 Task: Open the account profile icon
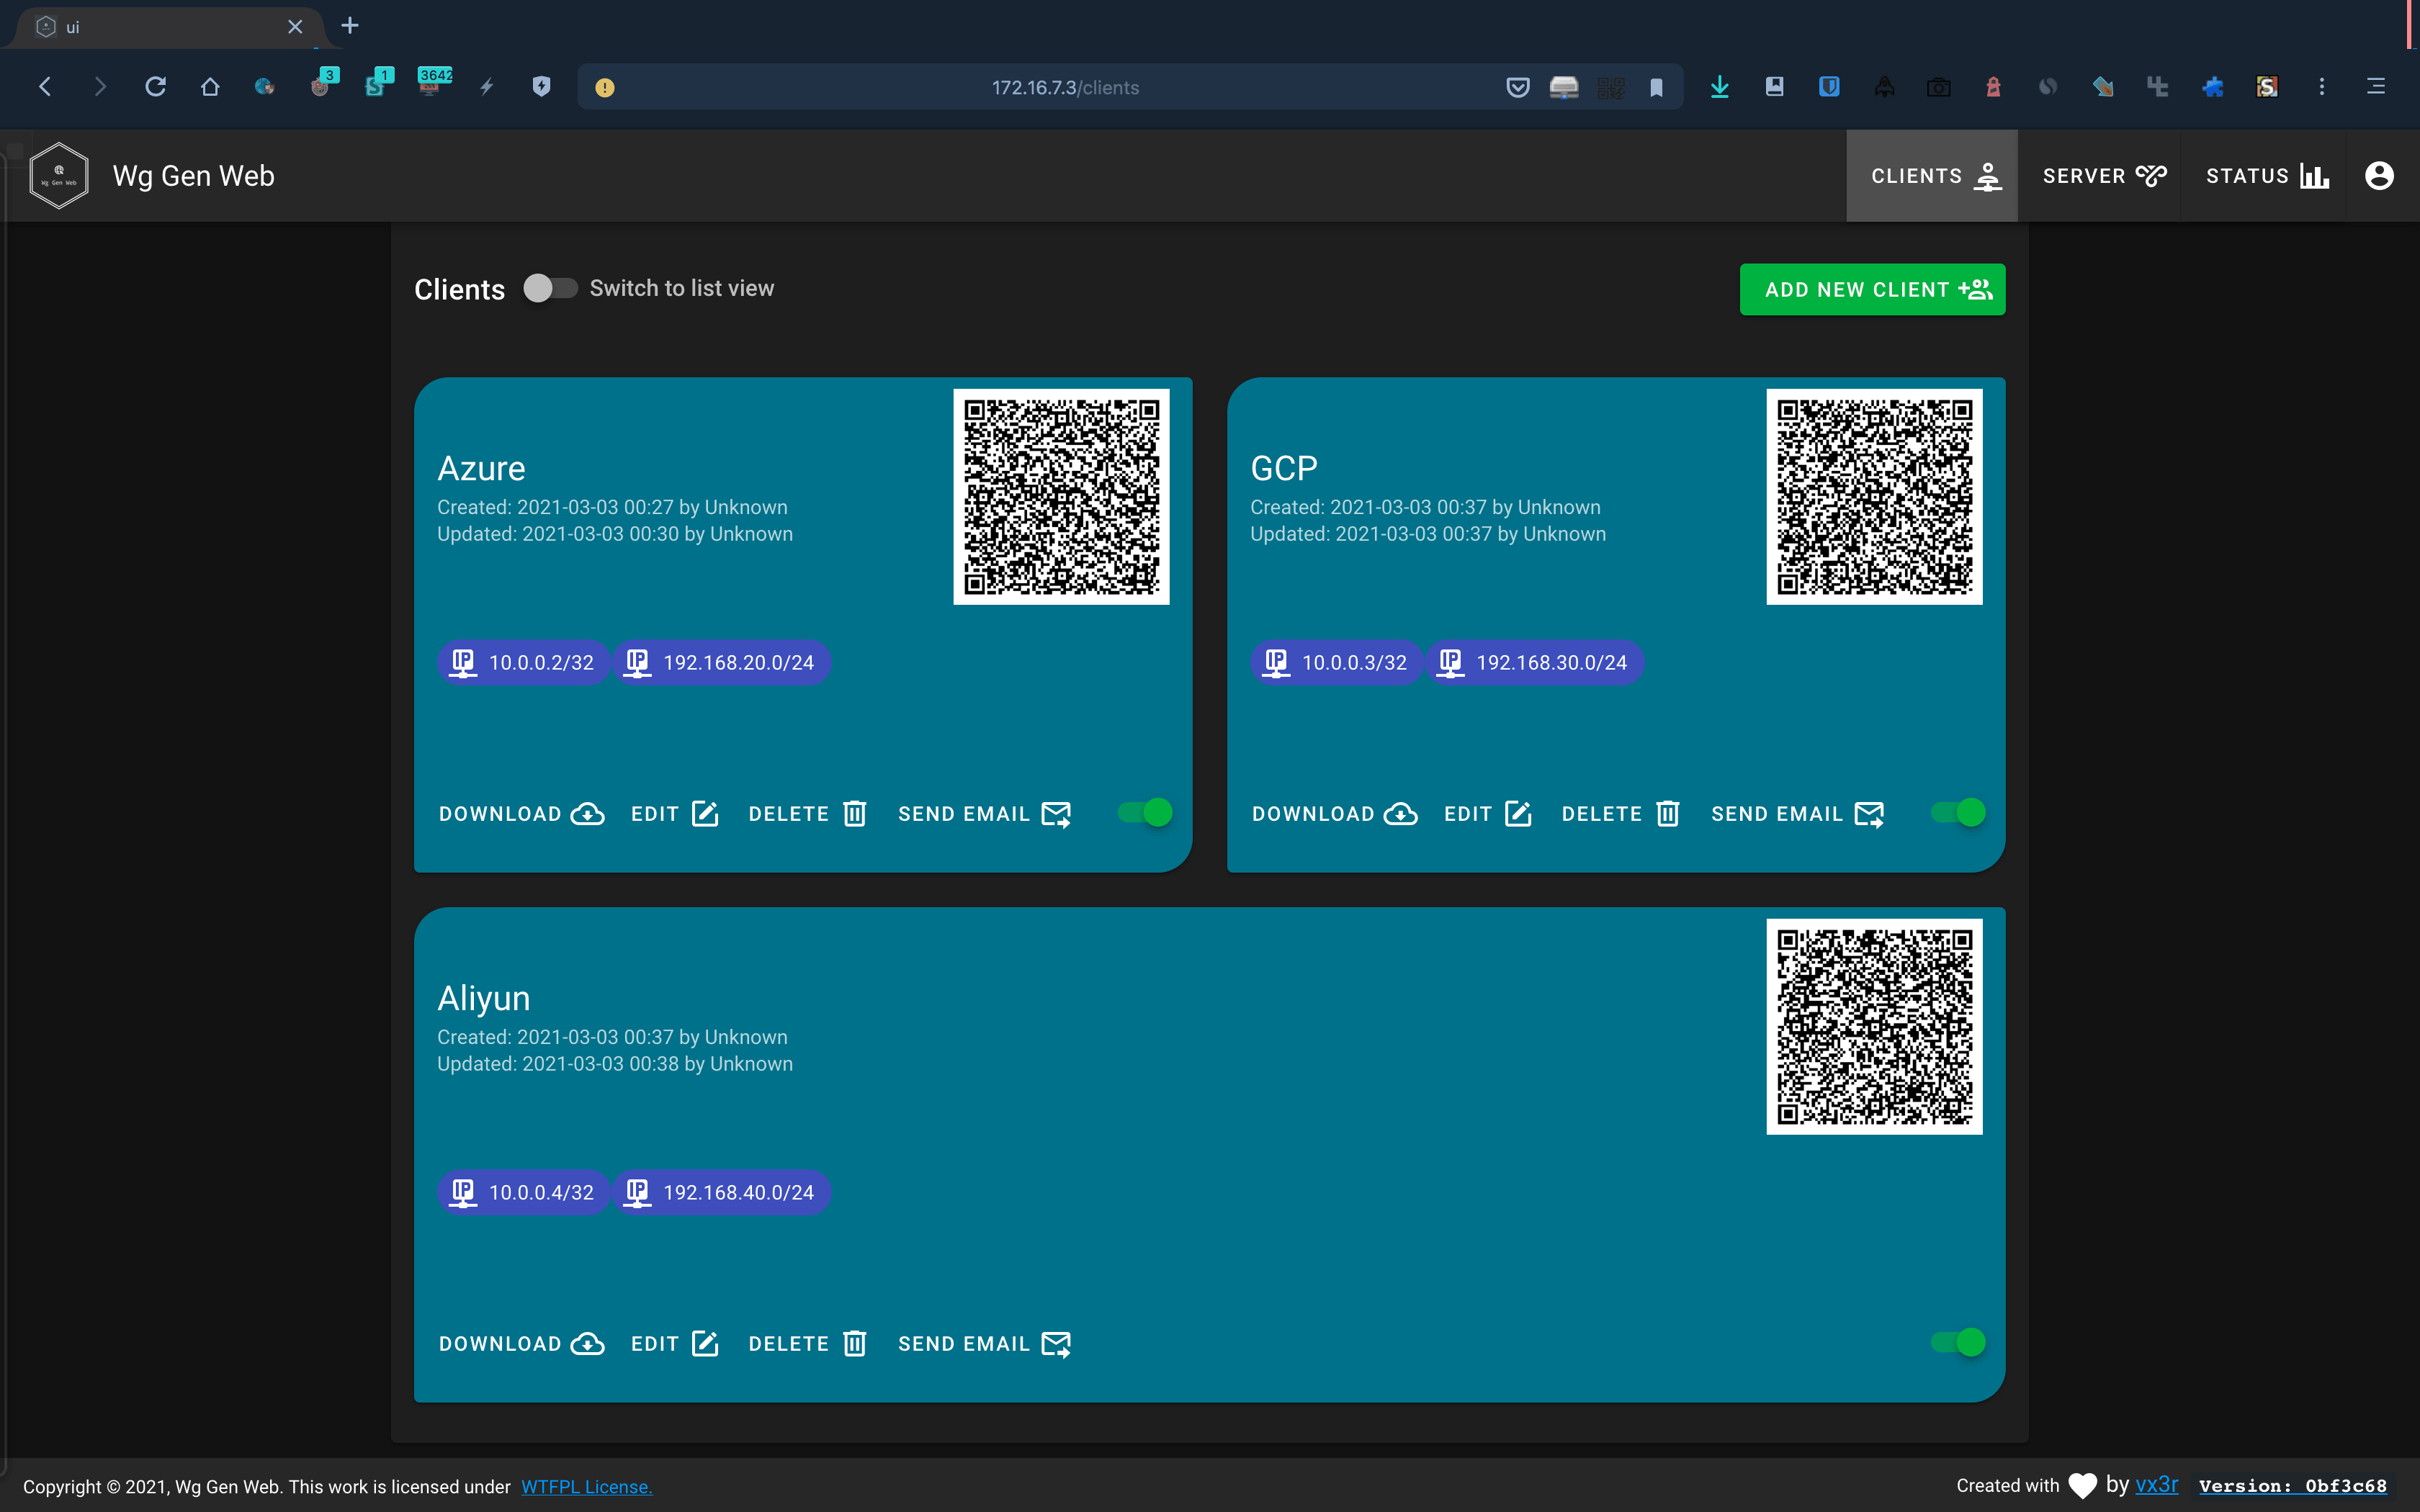click(x=2378, y=175)
